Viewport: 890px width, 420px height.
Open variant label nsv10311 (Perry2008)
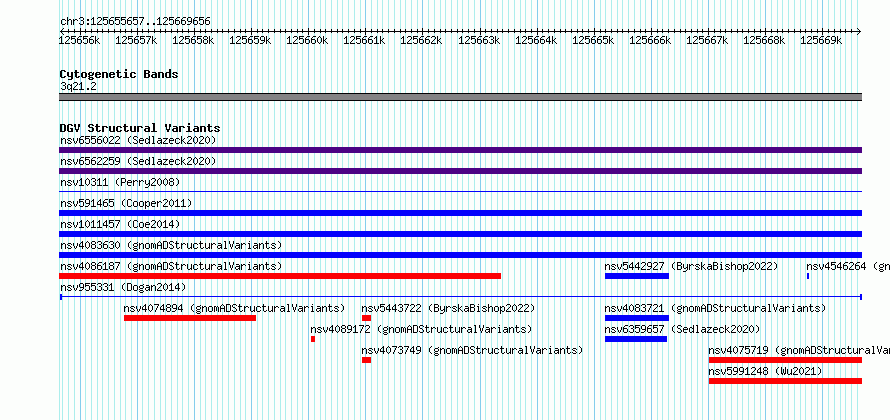120,182
